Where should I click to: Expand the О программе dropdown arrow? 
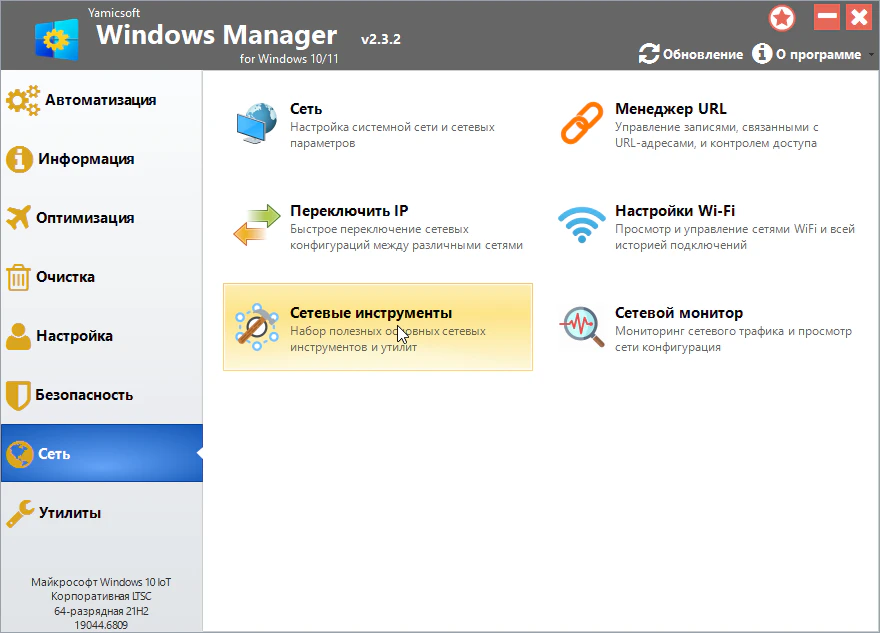(x=870, y=55)
